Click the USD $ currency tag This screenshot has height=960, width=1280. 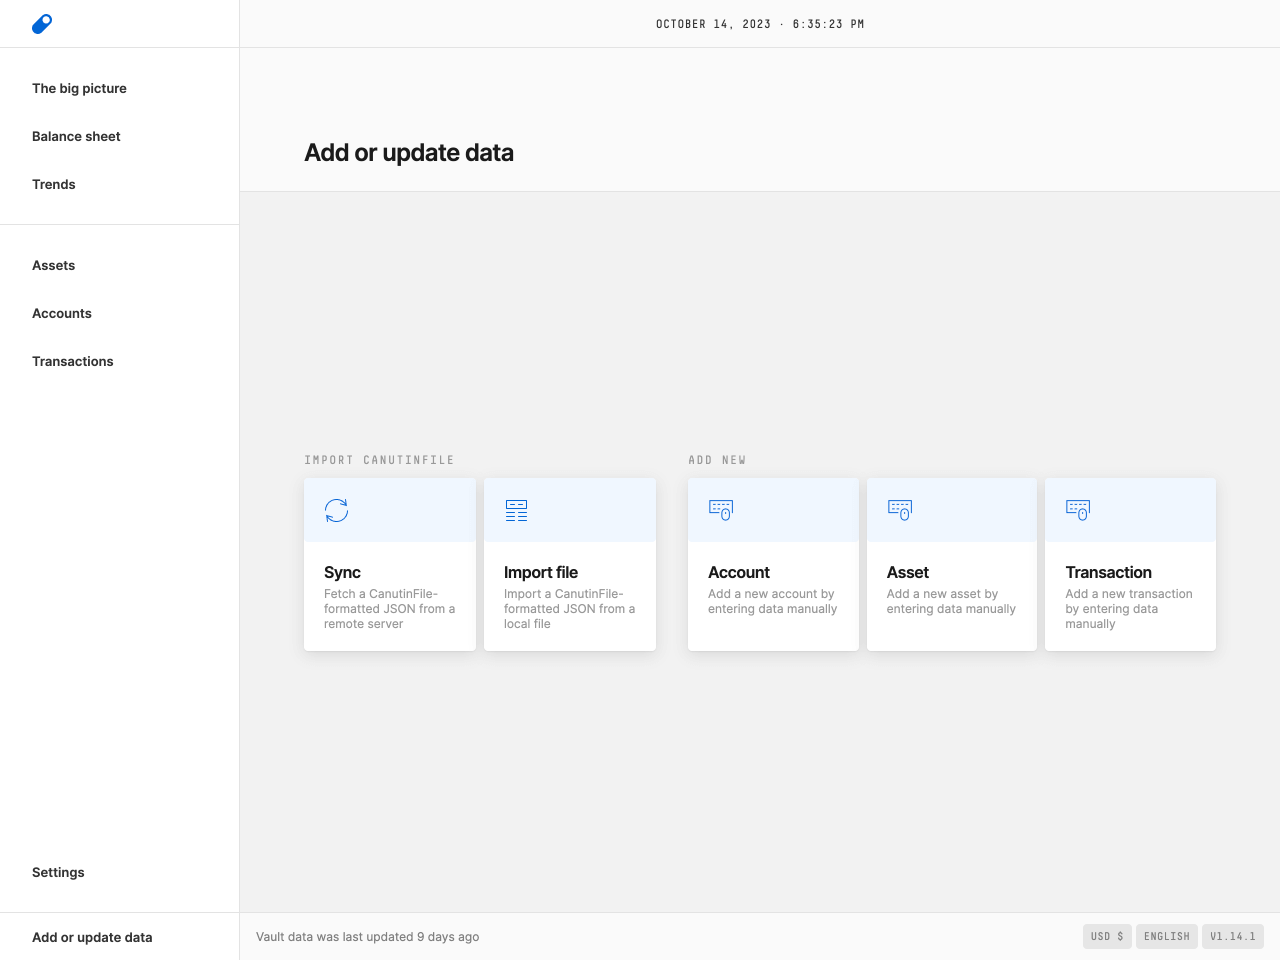point(1107,936)
